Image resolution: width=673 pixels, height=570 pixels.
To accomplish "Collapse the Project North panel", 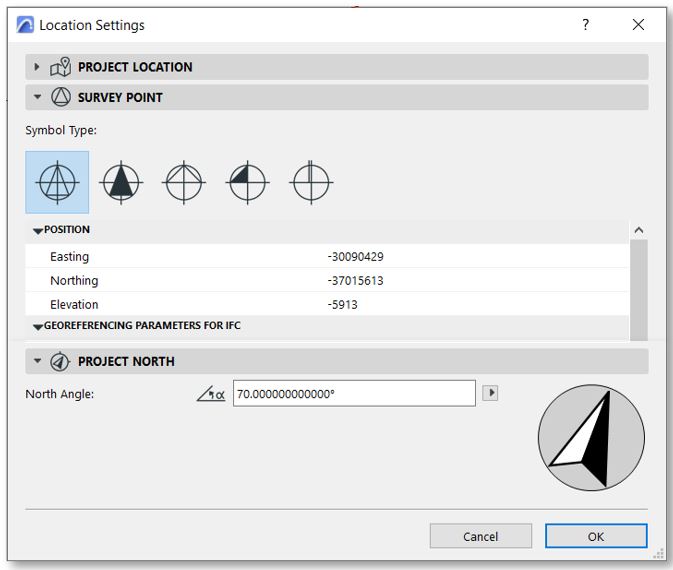I will [37, 361].
